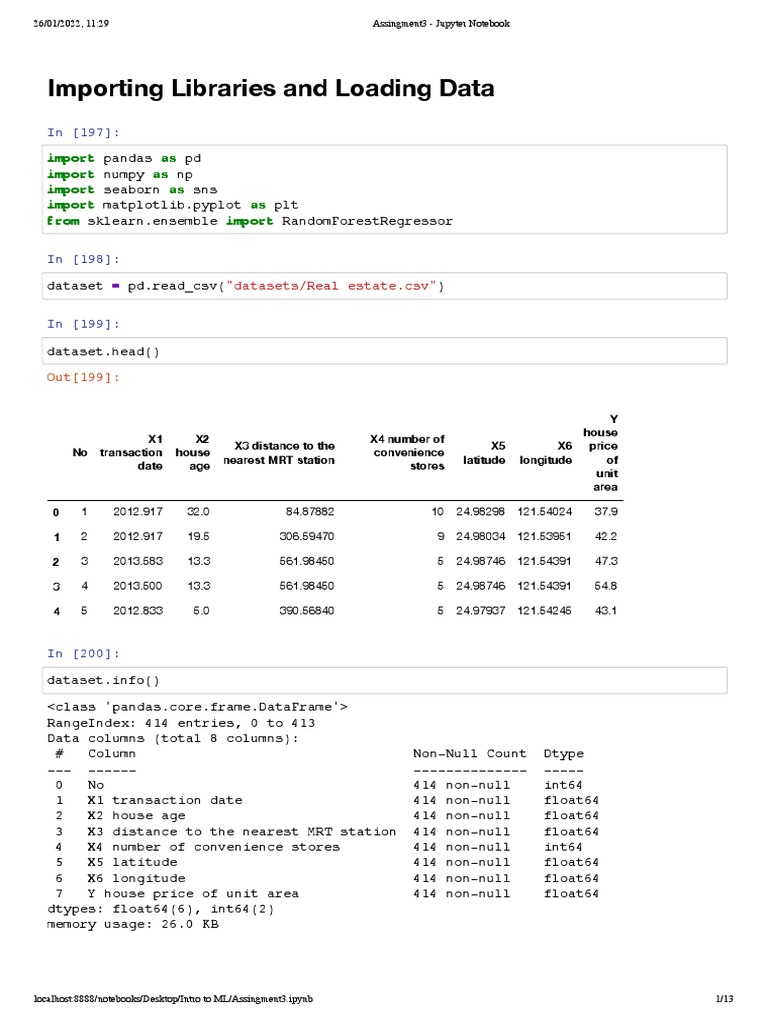The width and height of the screenshot is (768, 1024).
Task: Click 'RandomForestRegressor' in the import cell
Action: click(367, 221)
